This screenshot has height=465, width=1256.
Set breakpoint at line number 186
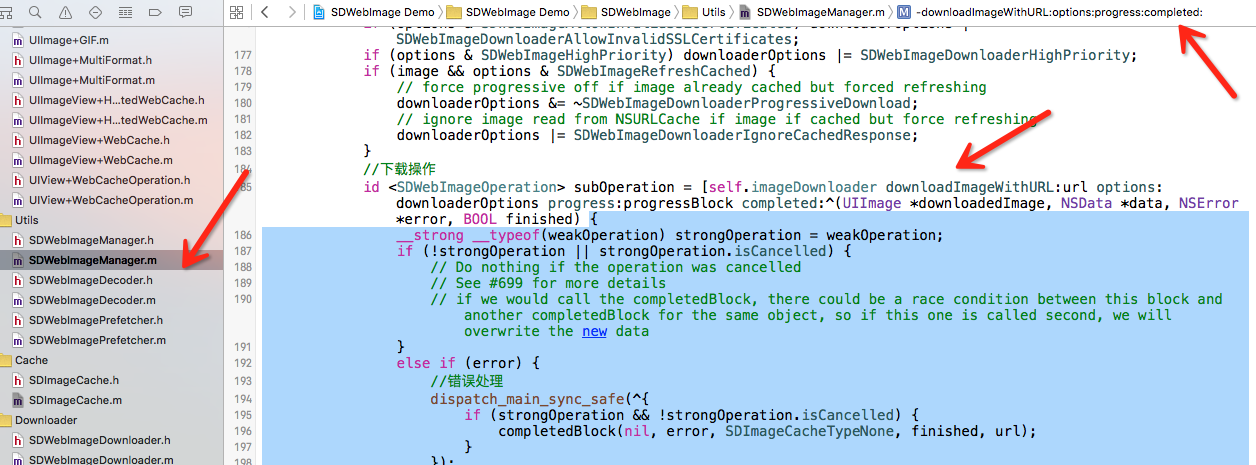pyautogui.click(x=242, y=235)
